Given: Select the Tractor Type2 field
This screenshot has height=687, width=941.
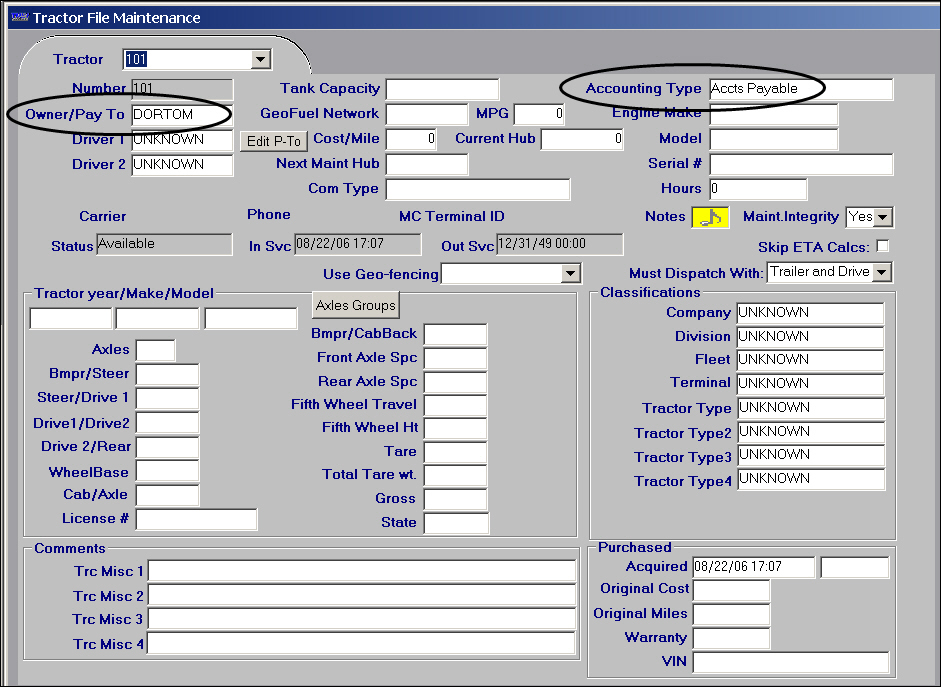Looking at the screenshot, I should coord(810,432).
